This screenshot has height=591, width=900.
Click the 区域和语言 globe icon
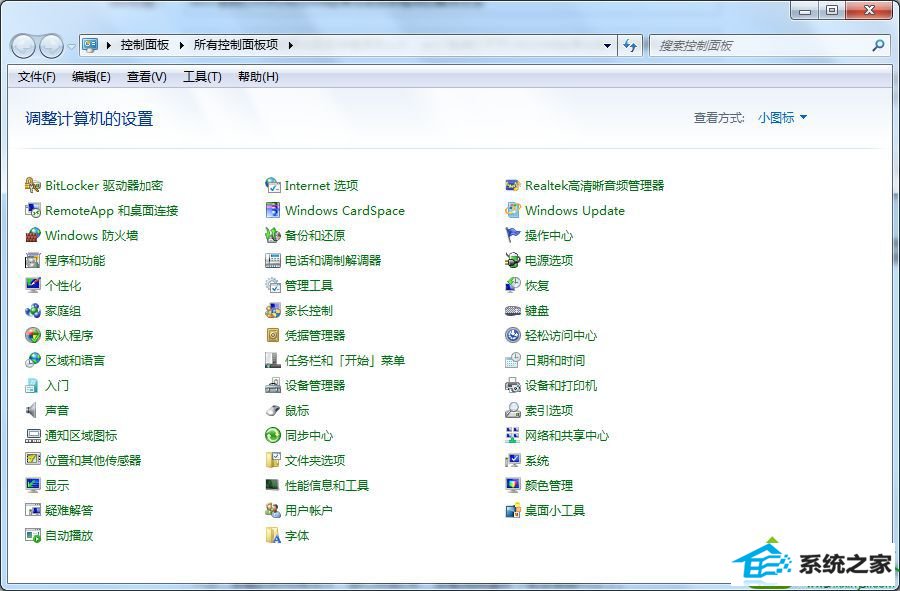point(33,360)
